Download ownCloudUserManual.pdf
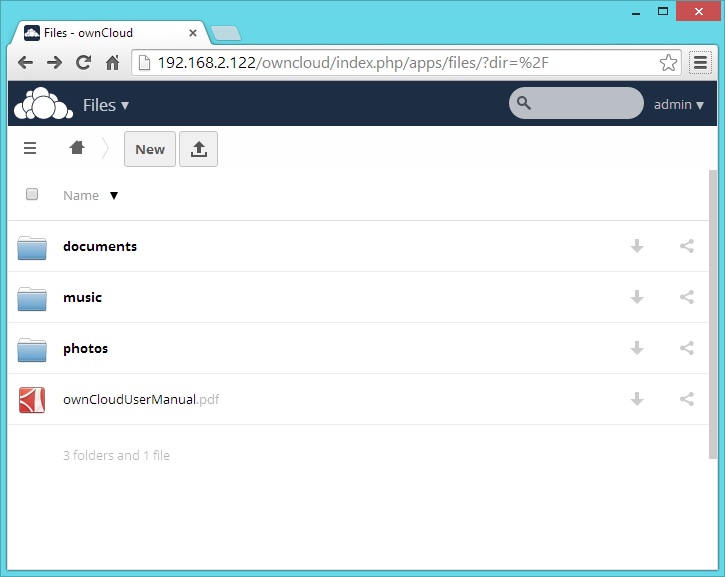The image size is (725, 577). [x=637, y=399]
